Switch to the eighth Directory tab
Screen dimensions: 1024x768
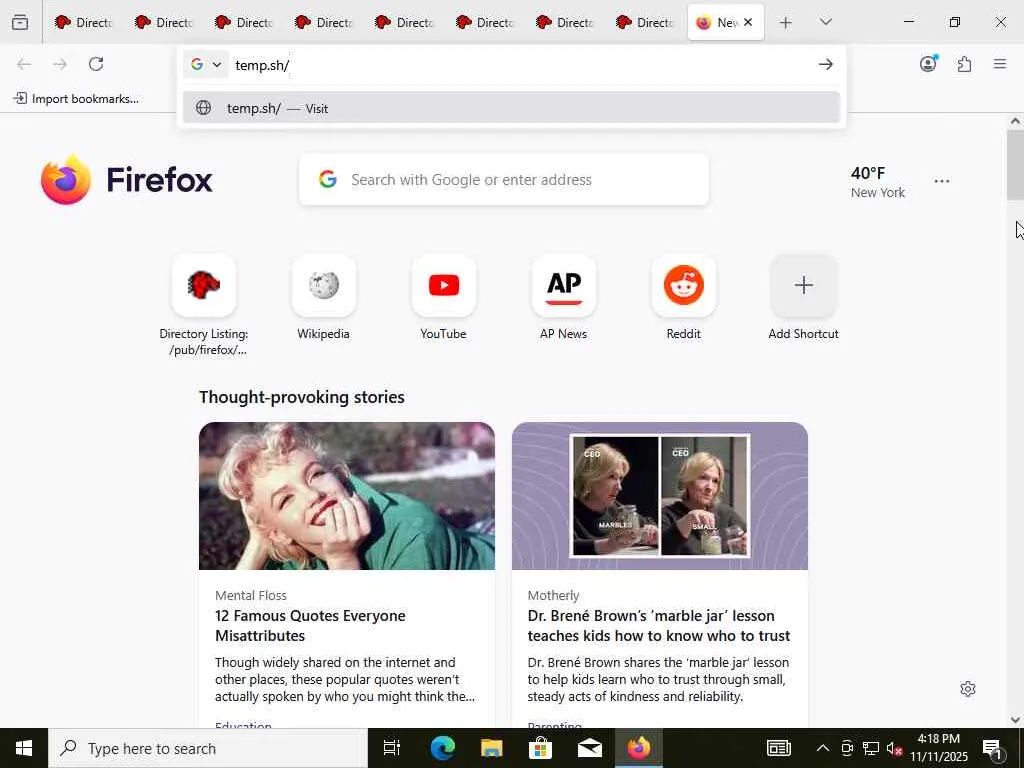point(644,22)
